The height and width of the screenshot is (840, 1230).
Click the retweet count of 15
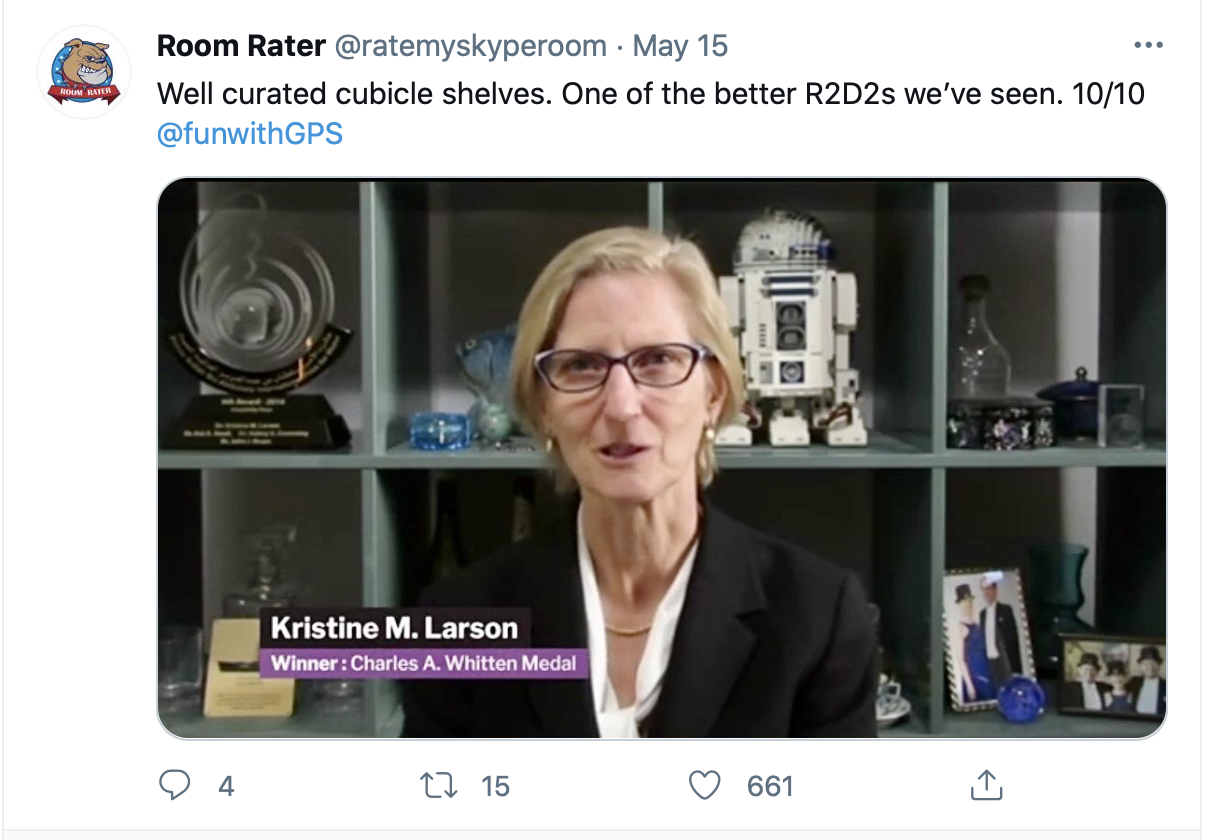(495, 787)
